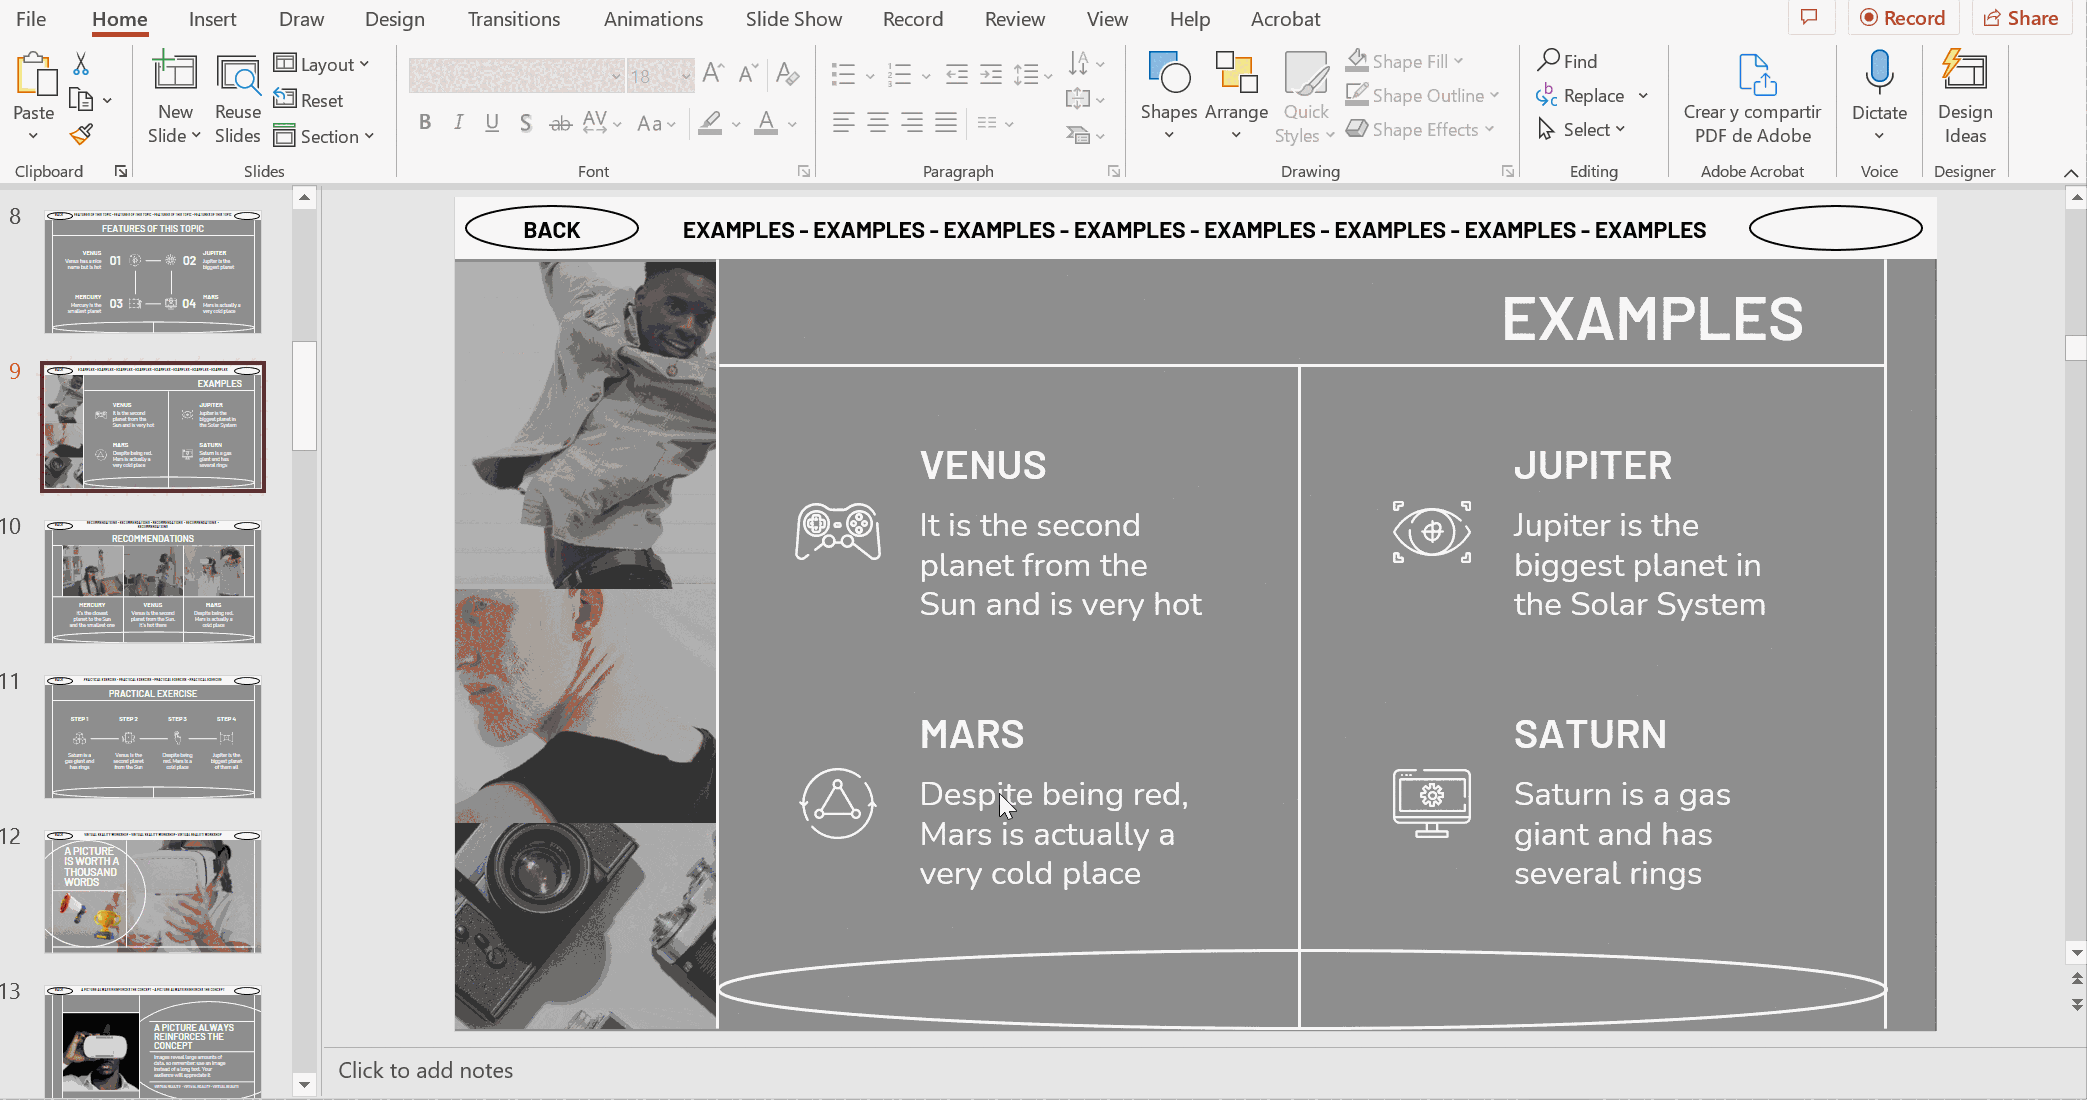Click the Format Painter brush icon

click(x=81, y=134)
